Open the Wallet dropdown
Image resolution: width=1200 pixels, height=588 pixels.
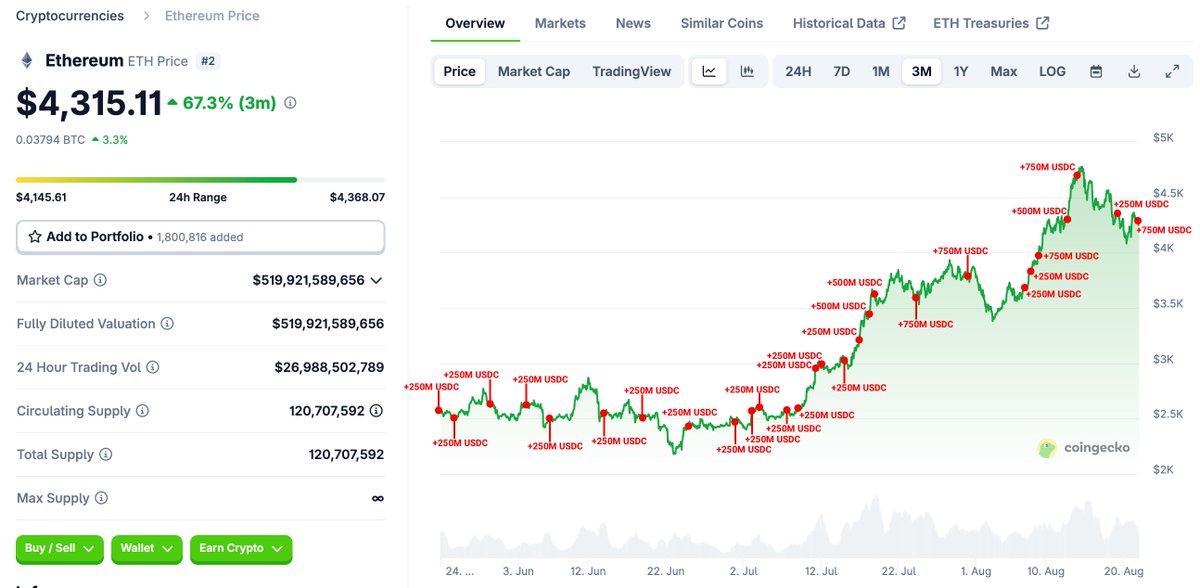(x=147, y=548)
